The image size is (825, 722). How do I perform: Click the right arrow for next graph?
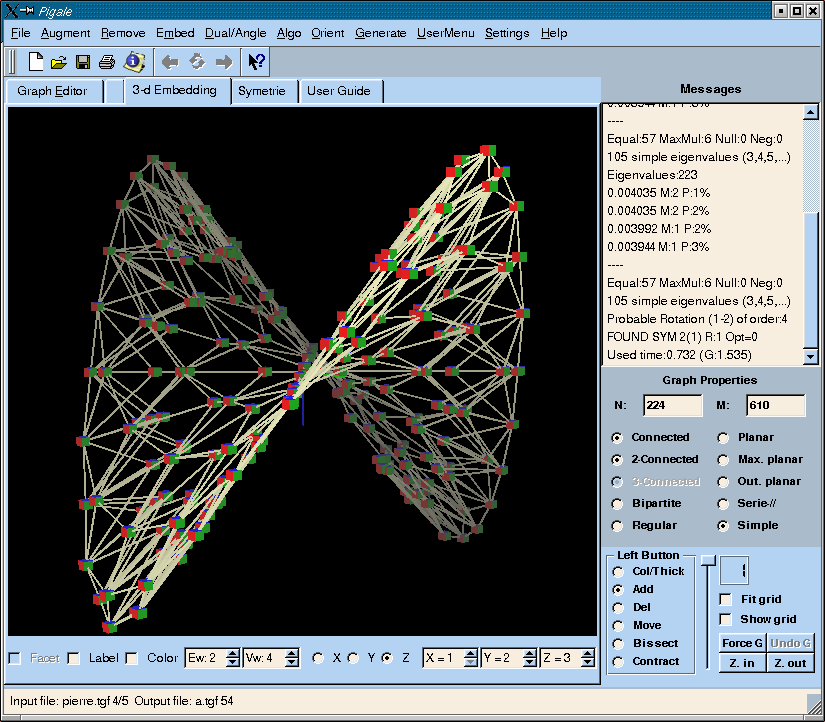point(224,62)
